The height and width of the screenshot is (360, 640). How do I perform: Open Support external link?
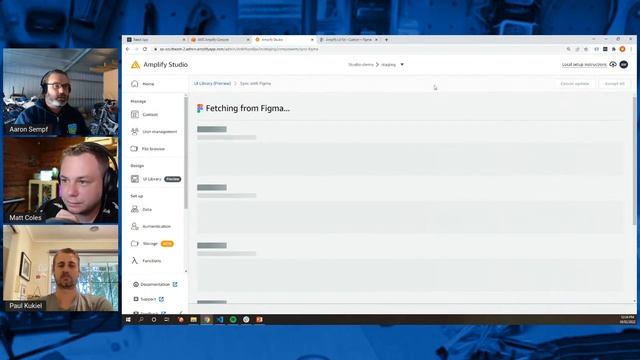pyautogui.click(x=149, y=299)
